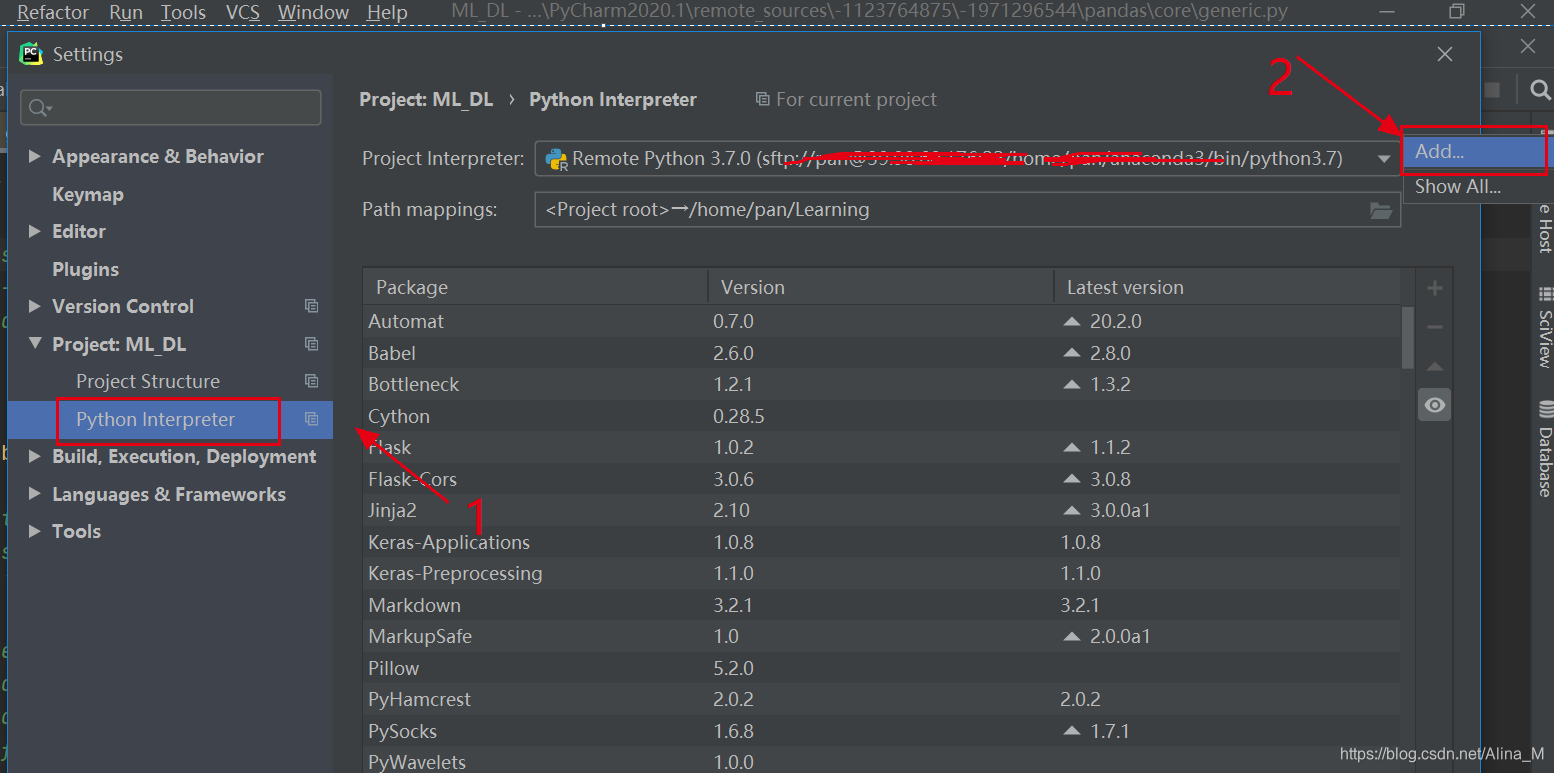Click the install package plus icon
This screenshot has height=773, width=1554.
(x=1435, y=289)
